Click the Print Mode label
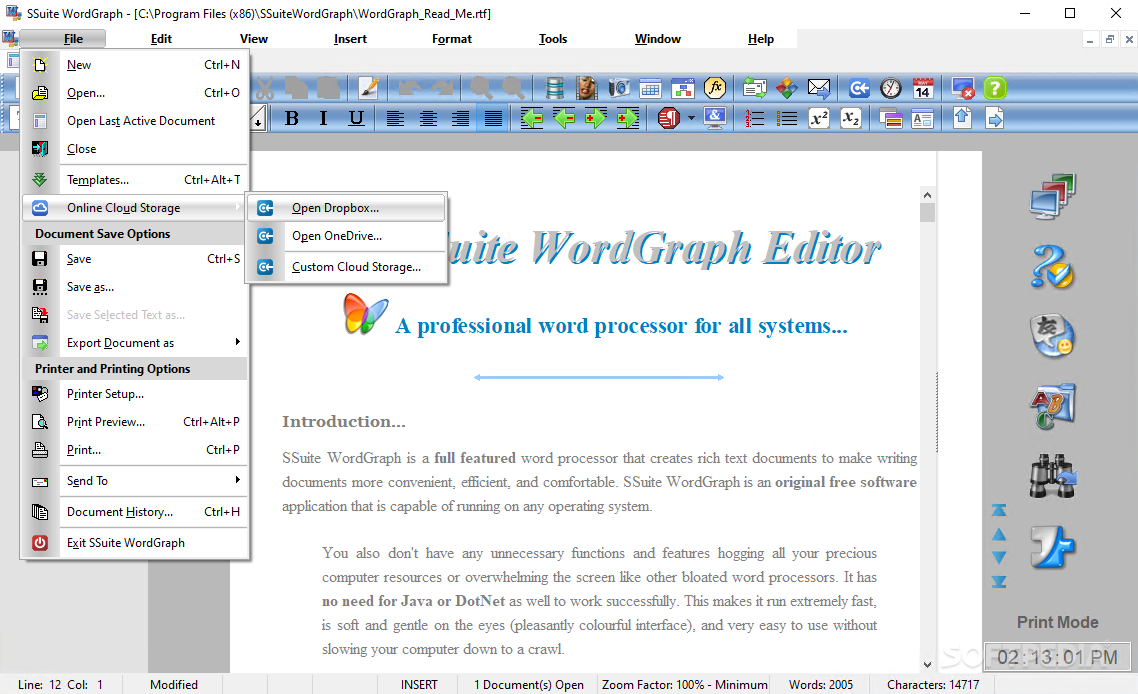 coord(1057,622)
